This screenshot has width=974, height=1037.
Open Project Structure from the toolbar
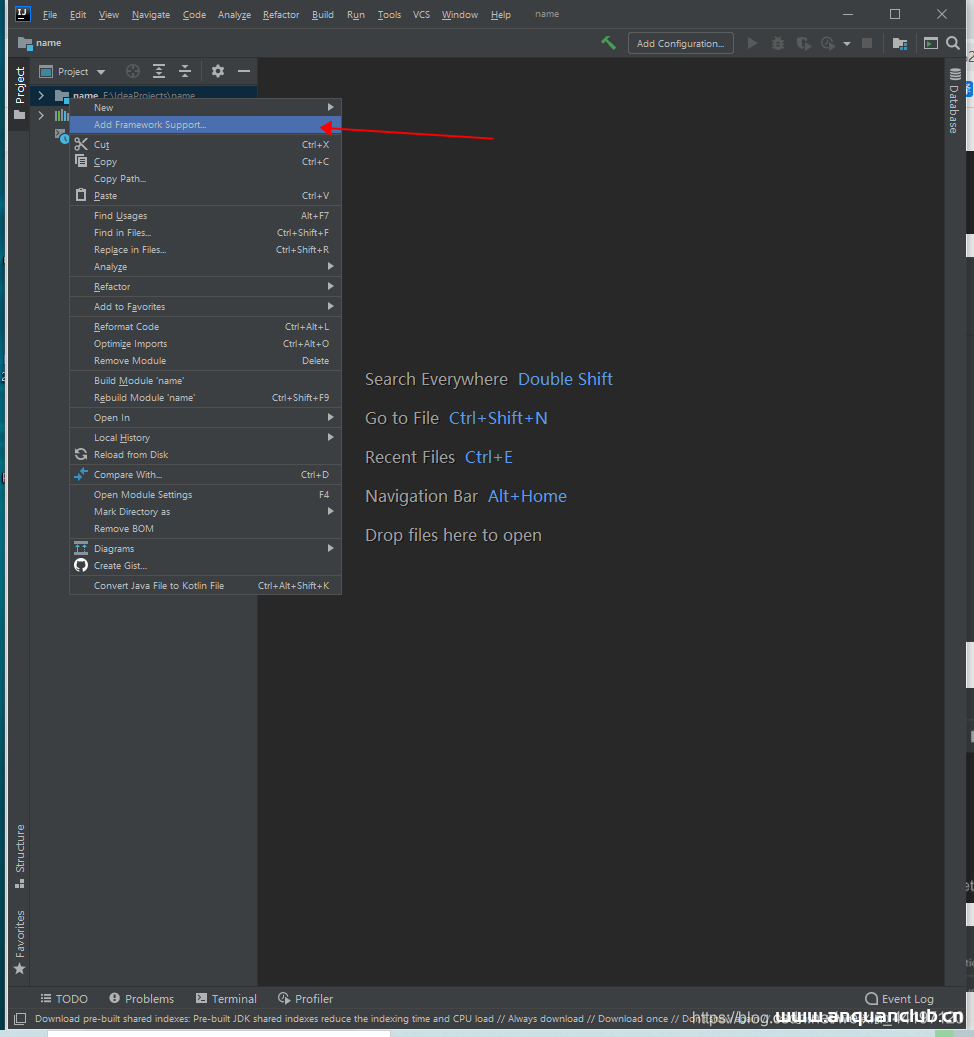tap(900, 43)
